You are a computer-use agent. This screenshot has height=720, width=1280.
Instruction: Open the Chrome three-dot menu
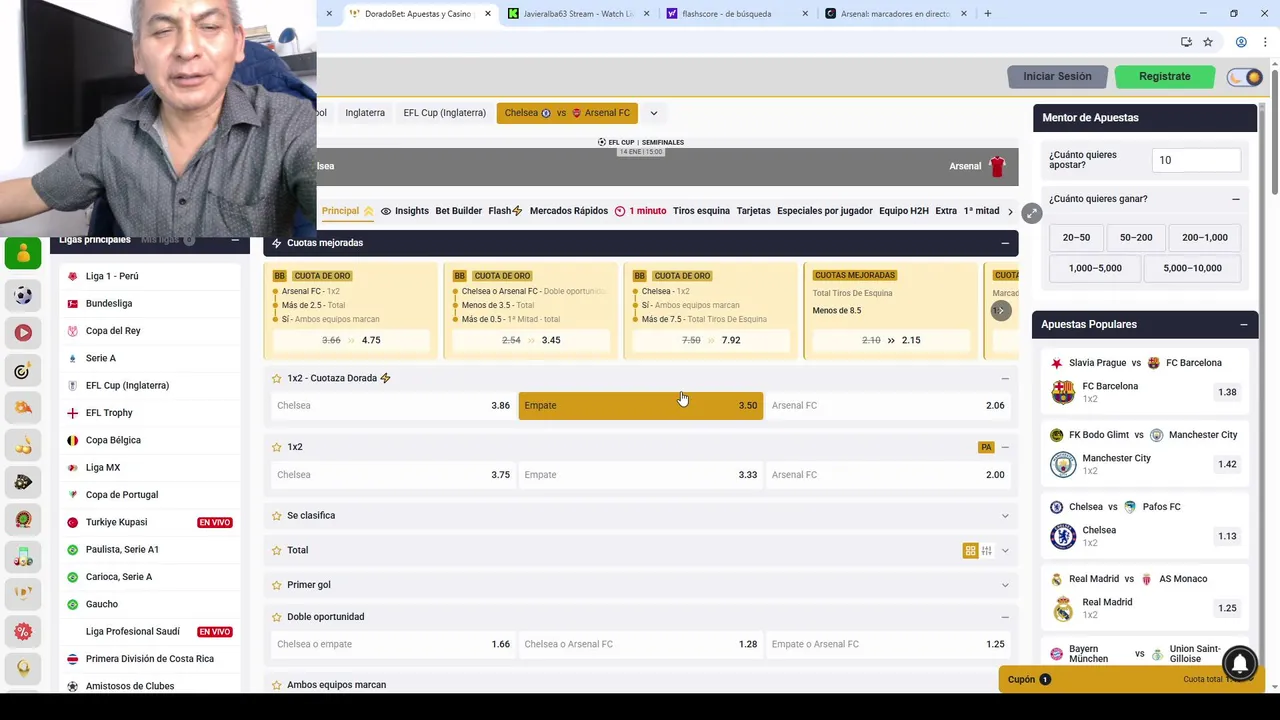tap(1266, 42)
